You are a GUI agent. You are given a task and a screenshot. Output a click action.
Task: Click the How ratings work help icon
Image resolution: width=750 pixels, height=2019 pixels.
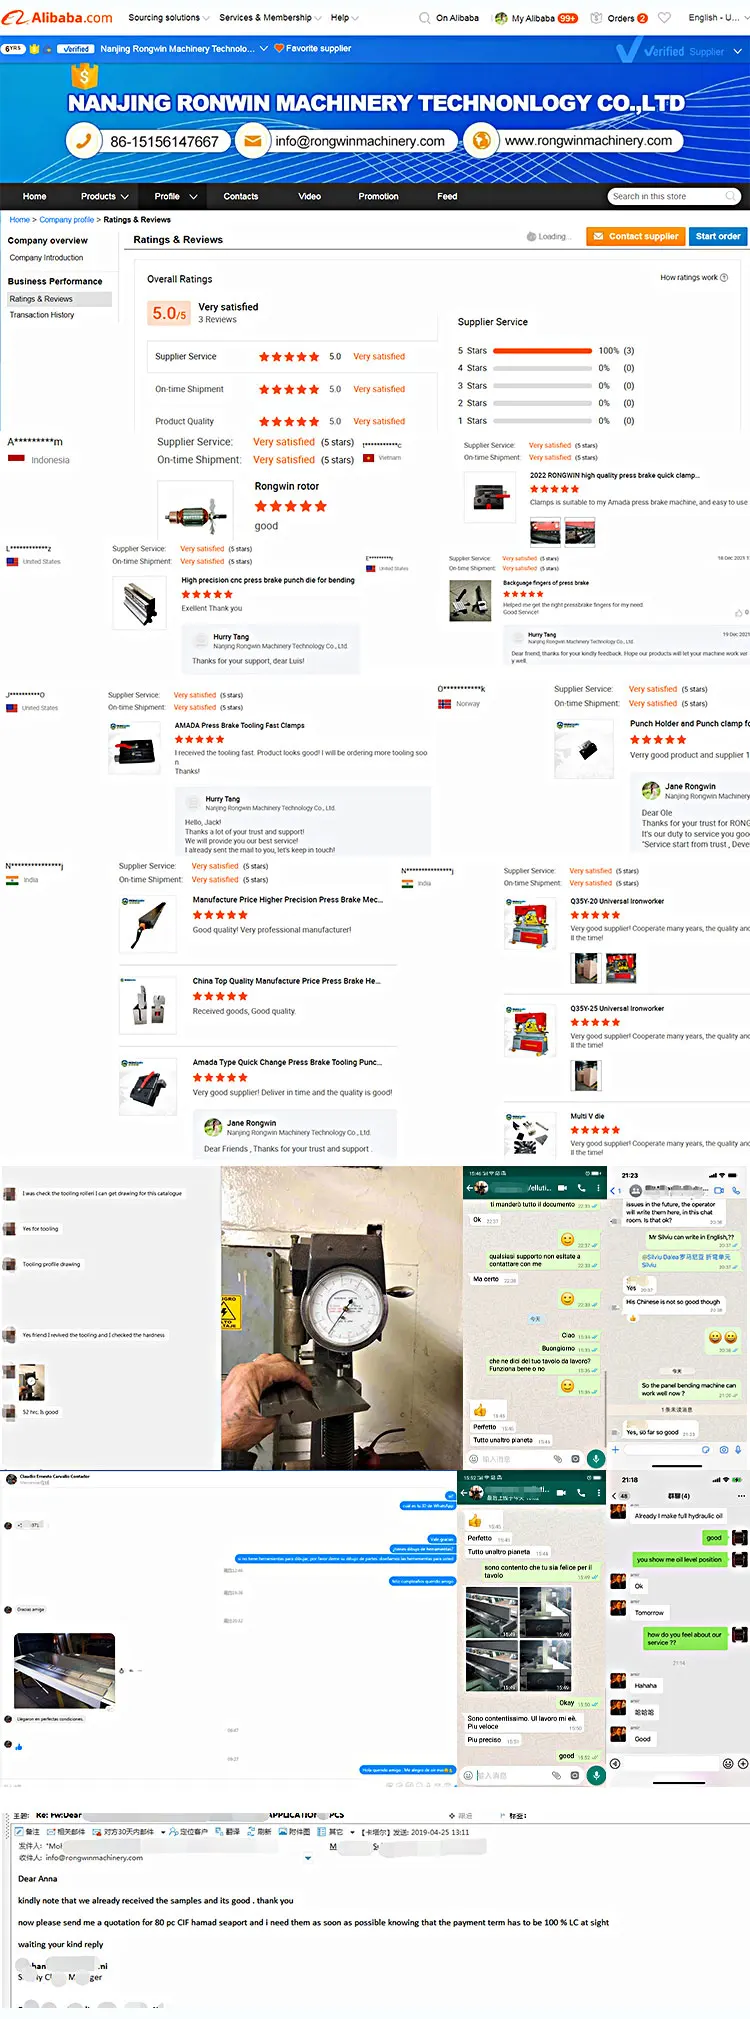(x=724, y=278)
